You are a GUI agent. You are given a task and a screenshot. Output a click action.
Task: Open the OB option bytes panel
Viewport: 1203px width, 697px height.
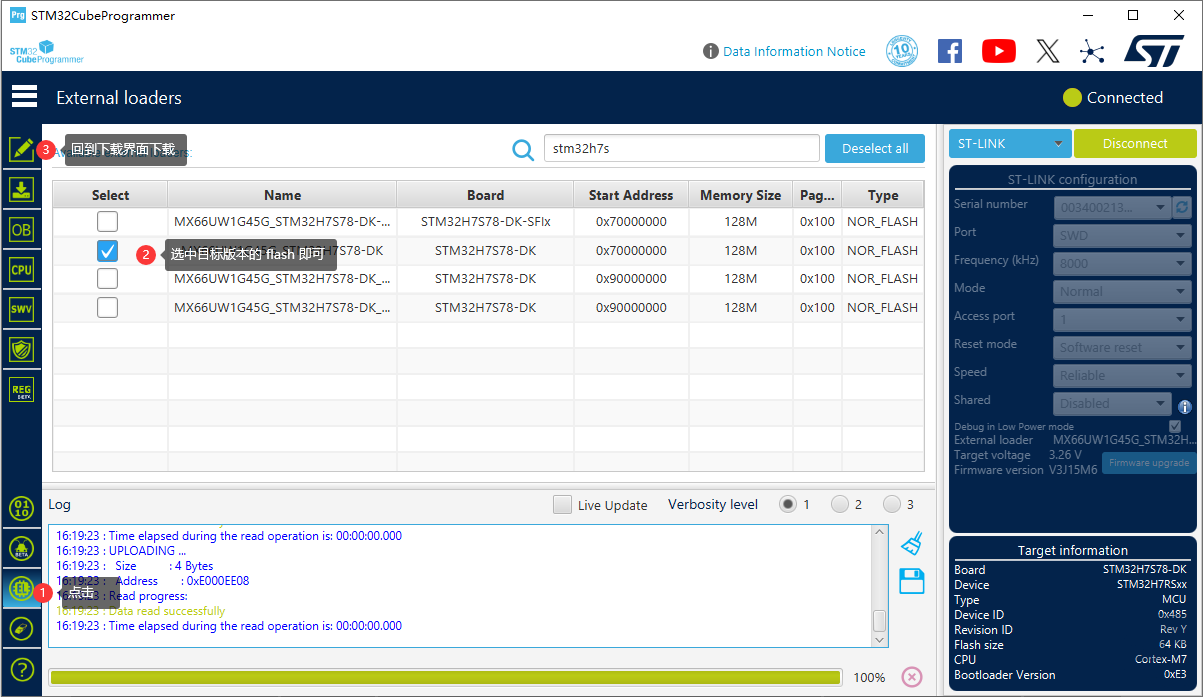click(x=21, y=229)
